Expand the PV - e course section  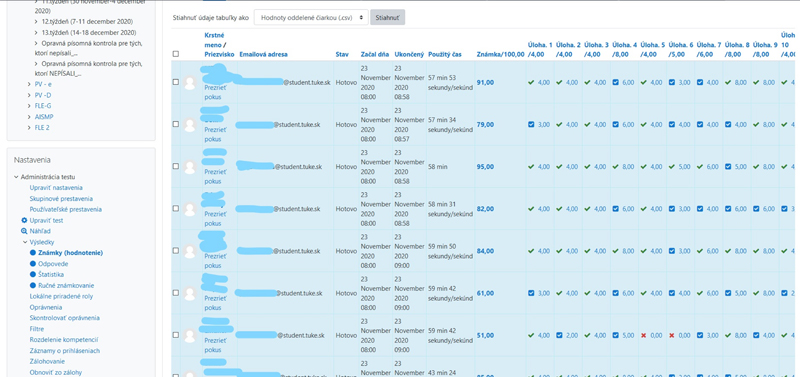click(x=30, y=84)
